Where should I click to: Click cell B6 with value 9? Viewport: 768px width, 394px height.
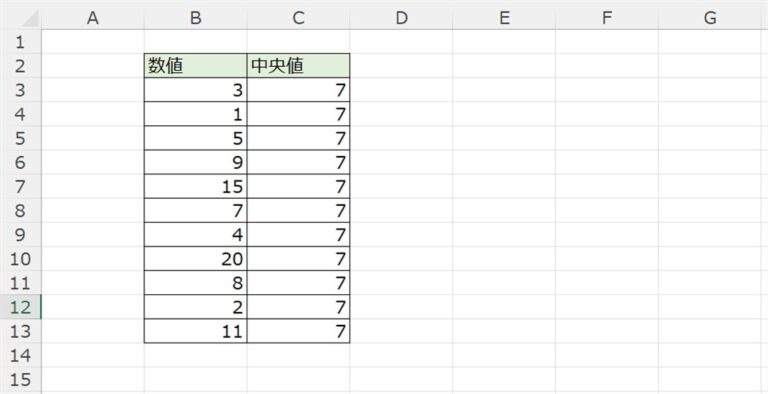pyautogui.click(x=196, y=162)
